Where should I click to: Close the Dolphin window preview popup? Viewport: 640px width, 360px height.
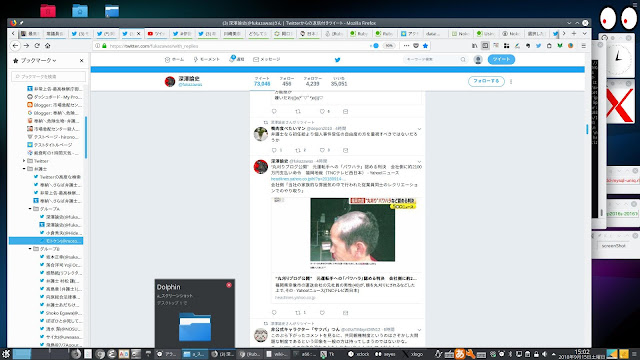click(229, 285)
